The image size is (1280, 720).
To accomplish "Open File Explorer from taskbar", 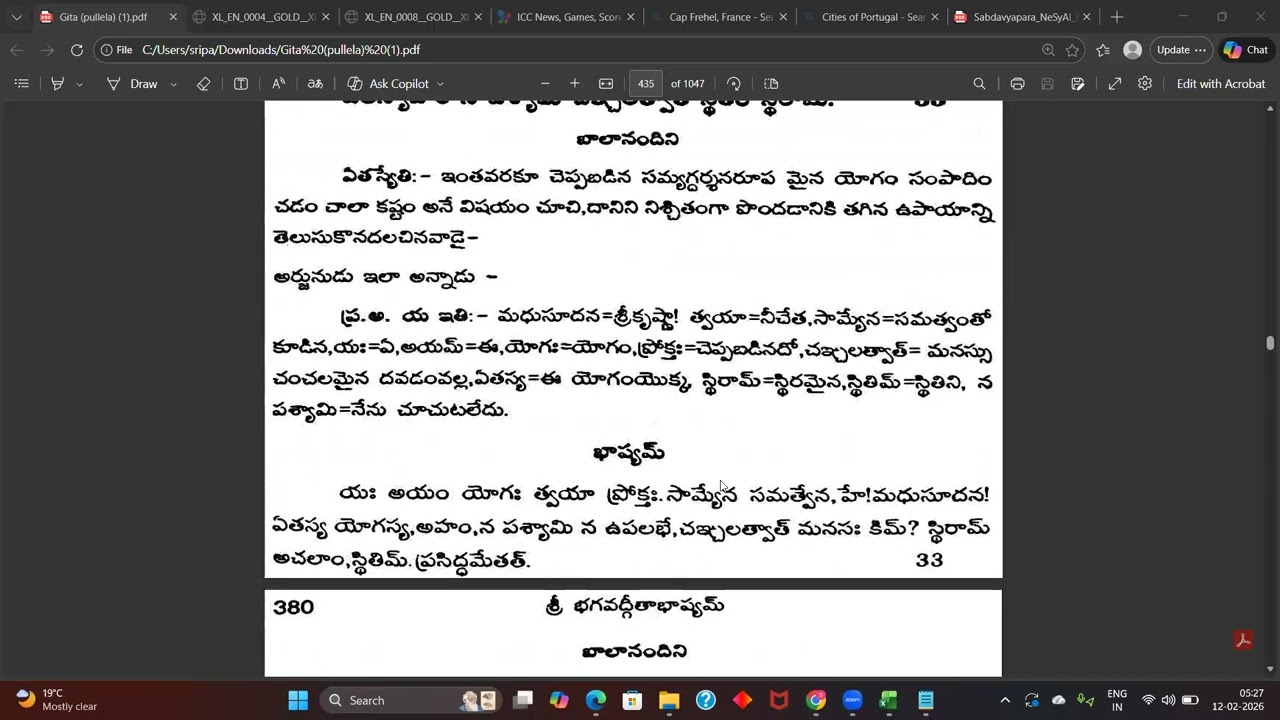I will click(669, 700).
